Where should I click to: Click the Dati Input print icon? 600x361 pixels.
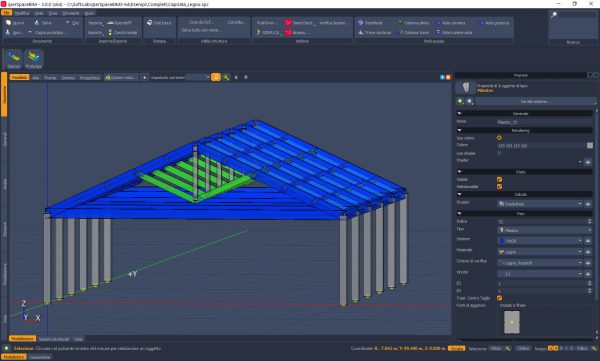point(150,23)
